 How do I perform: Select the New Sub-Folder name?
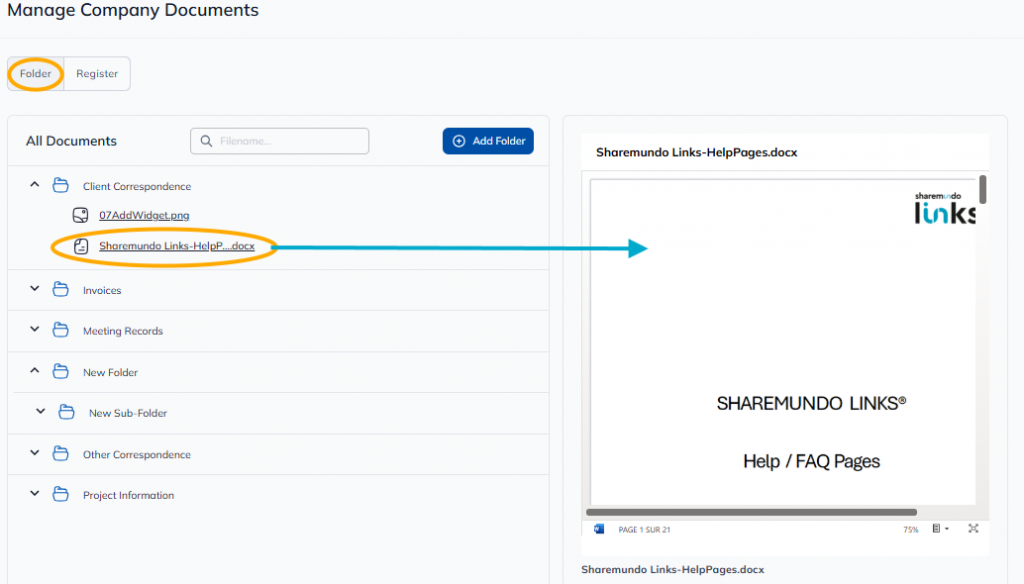tap(128, 414)
